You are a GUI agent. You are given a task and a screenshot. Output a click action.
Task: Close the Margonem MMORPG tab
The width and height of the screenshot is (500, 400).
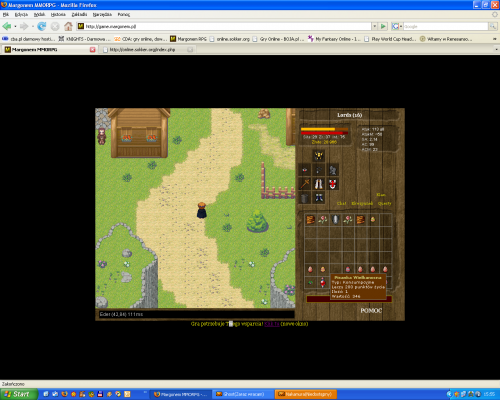tap(93, 49)
